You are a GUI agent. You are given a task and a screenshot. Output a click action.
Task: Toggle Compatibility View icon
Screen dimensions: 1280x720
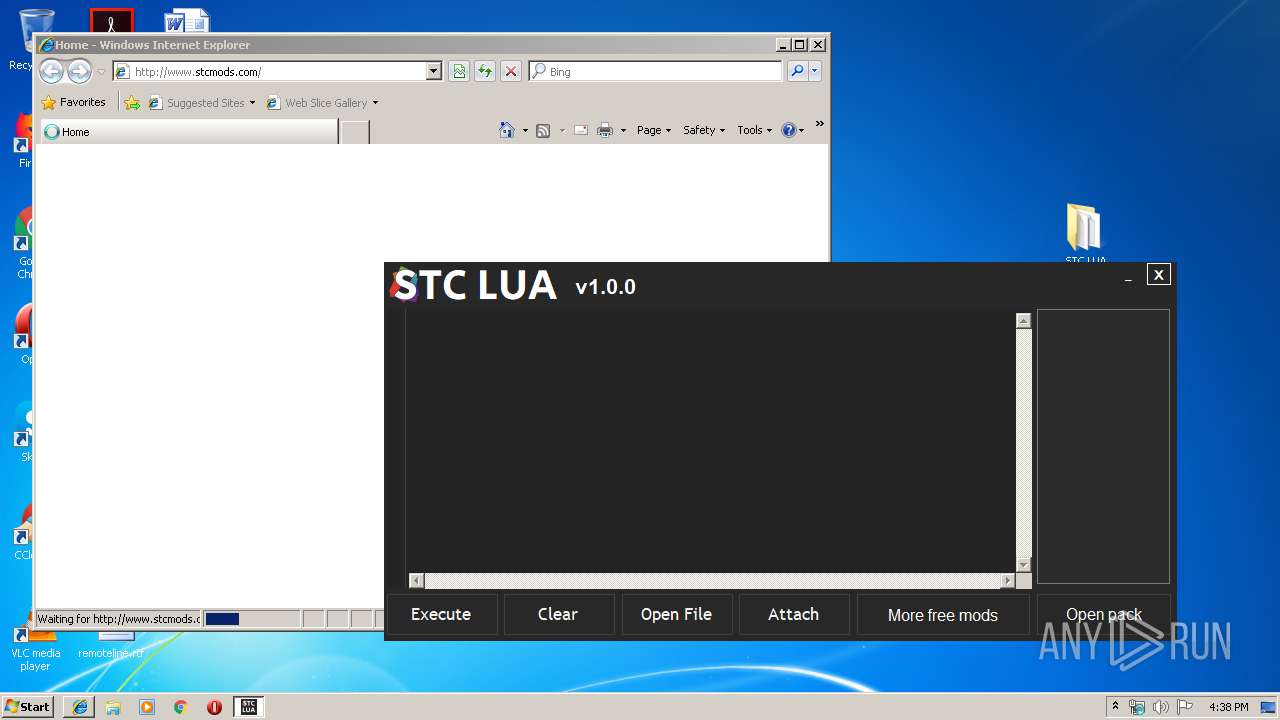459,71
